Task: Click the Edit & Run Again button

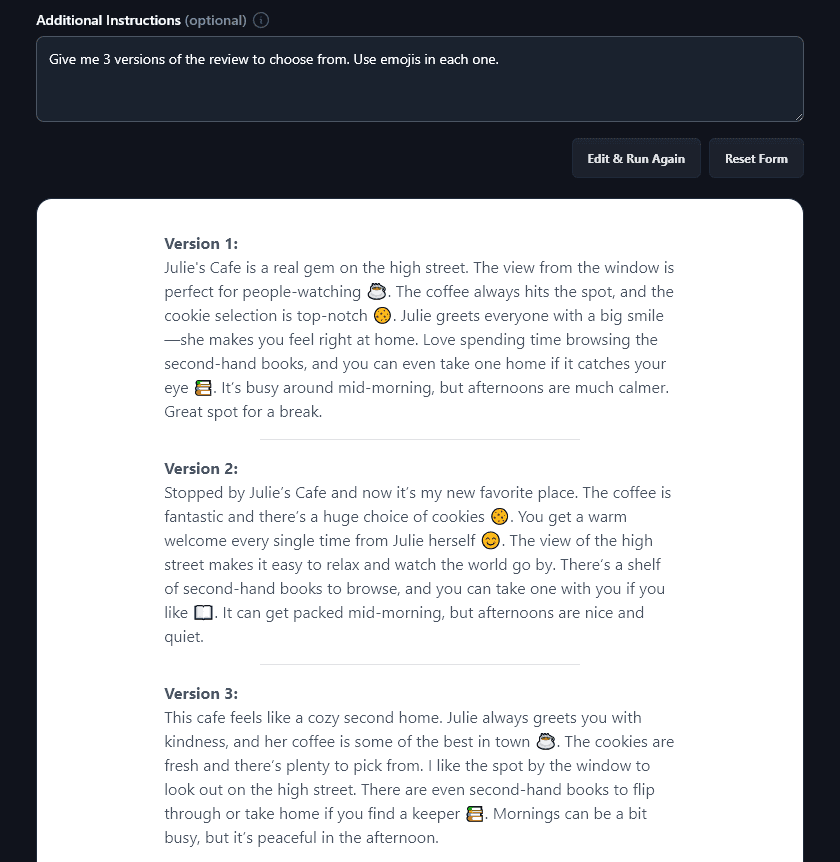Action: tap(636, 157)
